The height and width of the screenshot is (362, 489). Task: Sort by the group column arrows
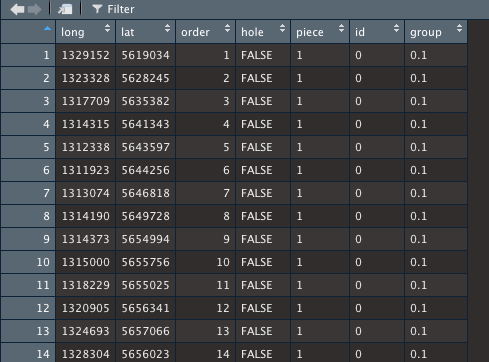pyautogui.click(x=459, y=28)
